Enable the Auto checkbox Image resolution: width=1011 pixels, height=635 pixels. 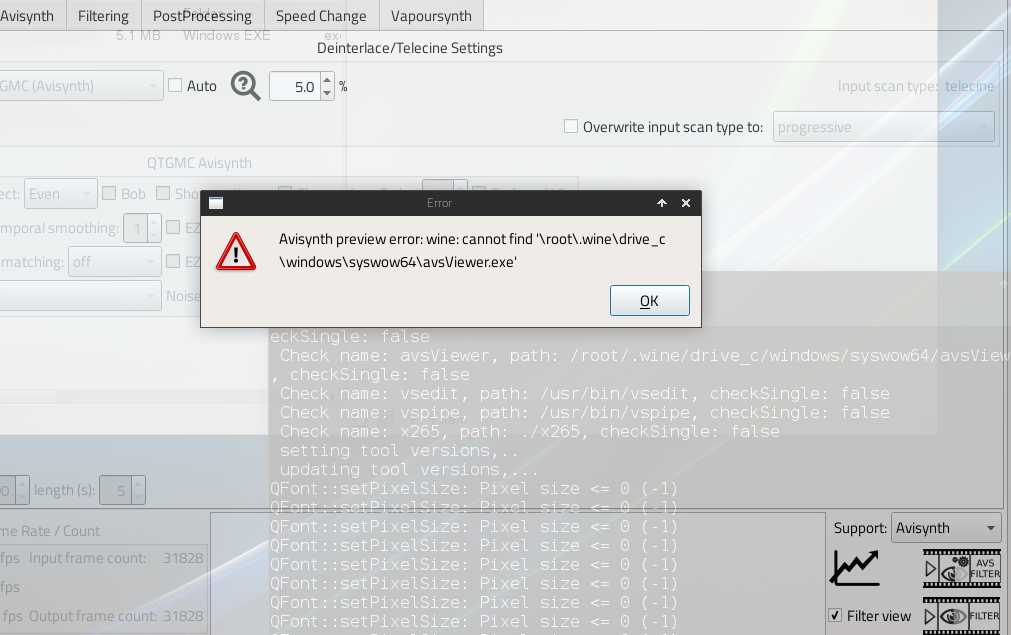(x=175, y=85)
